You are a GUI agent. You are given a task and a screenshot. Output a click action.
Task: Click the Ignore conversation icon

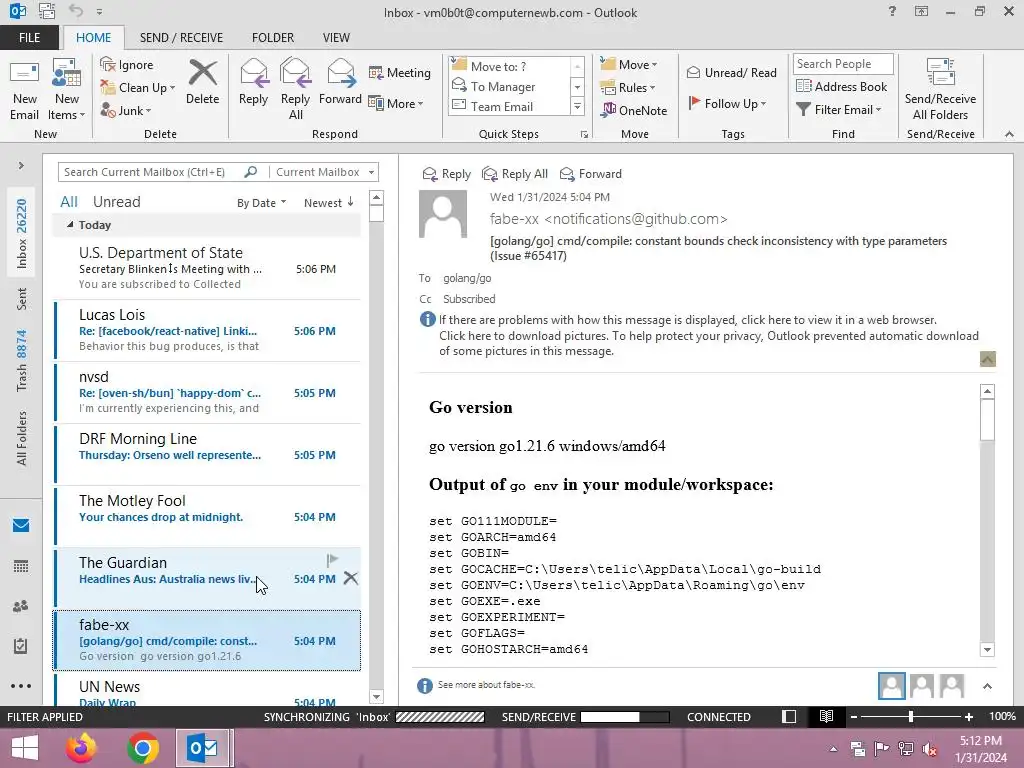[x=127, y=65]
